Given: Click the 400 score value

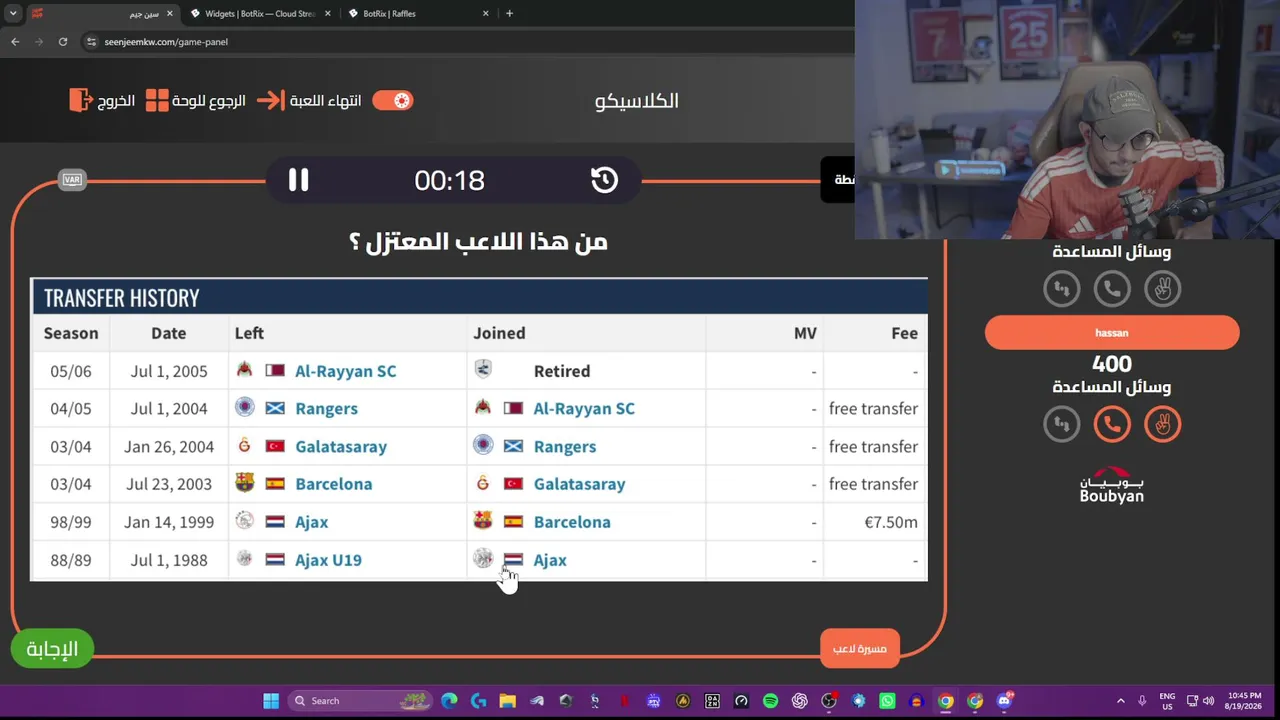Looking at the screenshot, I should point(1112,365).
